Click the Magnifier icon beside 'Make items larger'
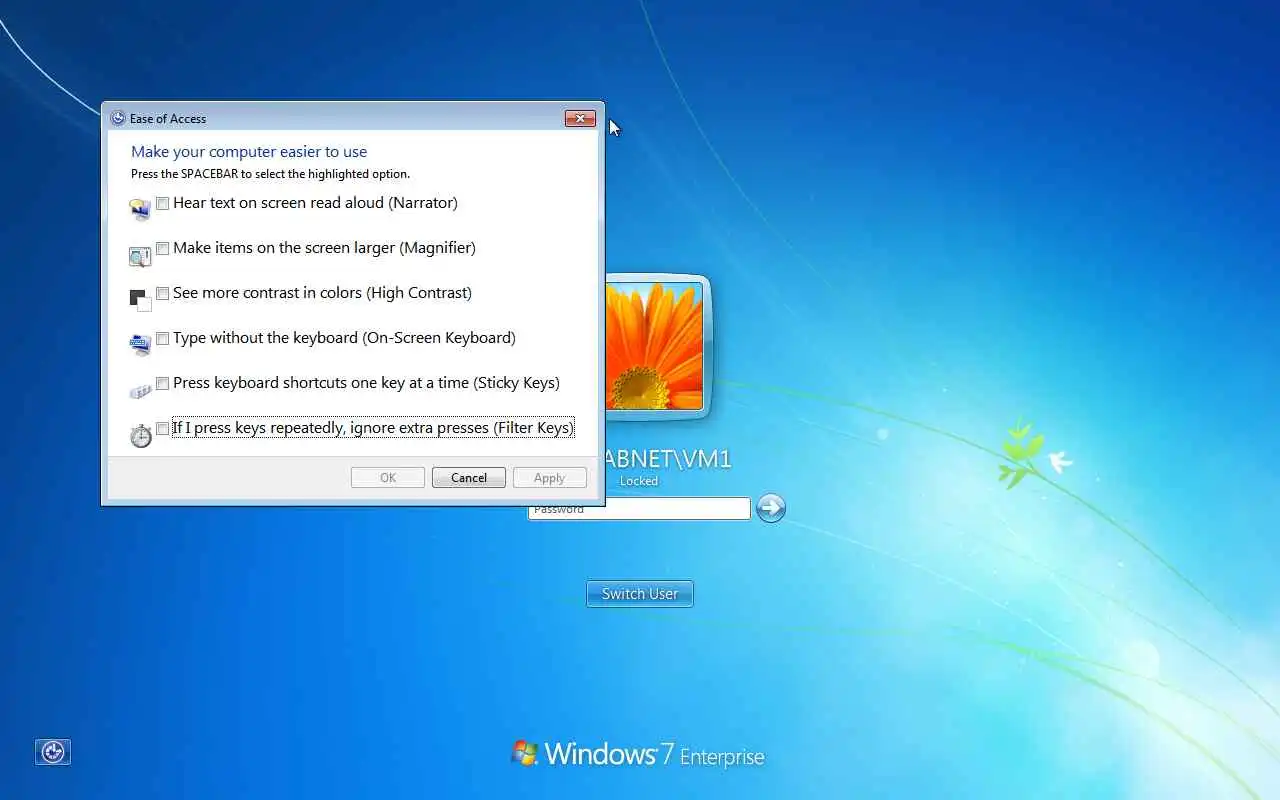This screenshot has width=1280, height=800. tap(140, 256)
